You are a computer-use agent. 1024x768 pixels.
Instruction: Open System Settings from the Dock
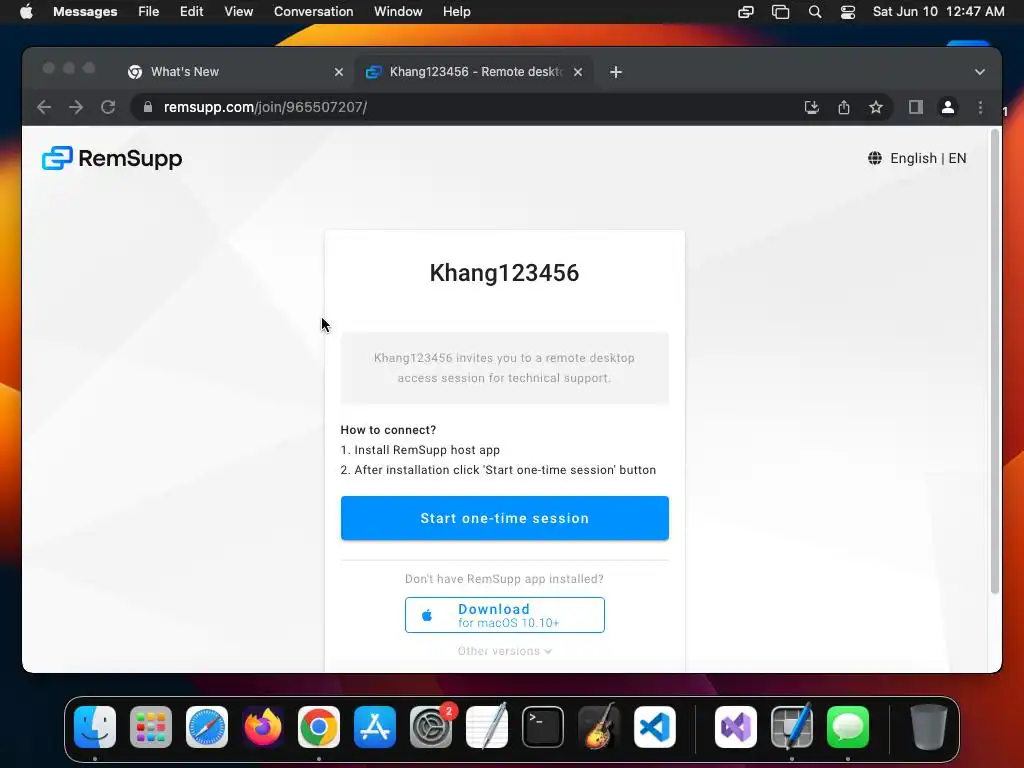(x=431, y=727)
